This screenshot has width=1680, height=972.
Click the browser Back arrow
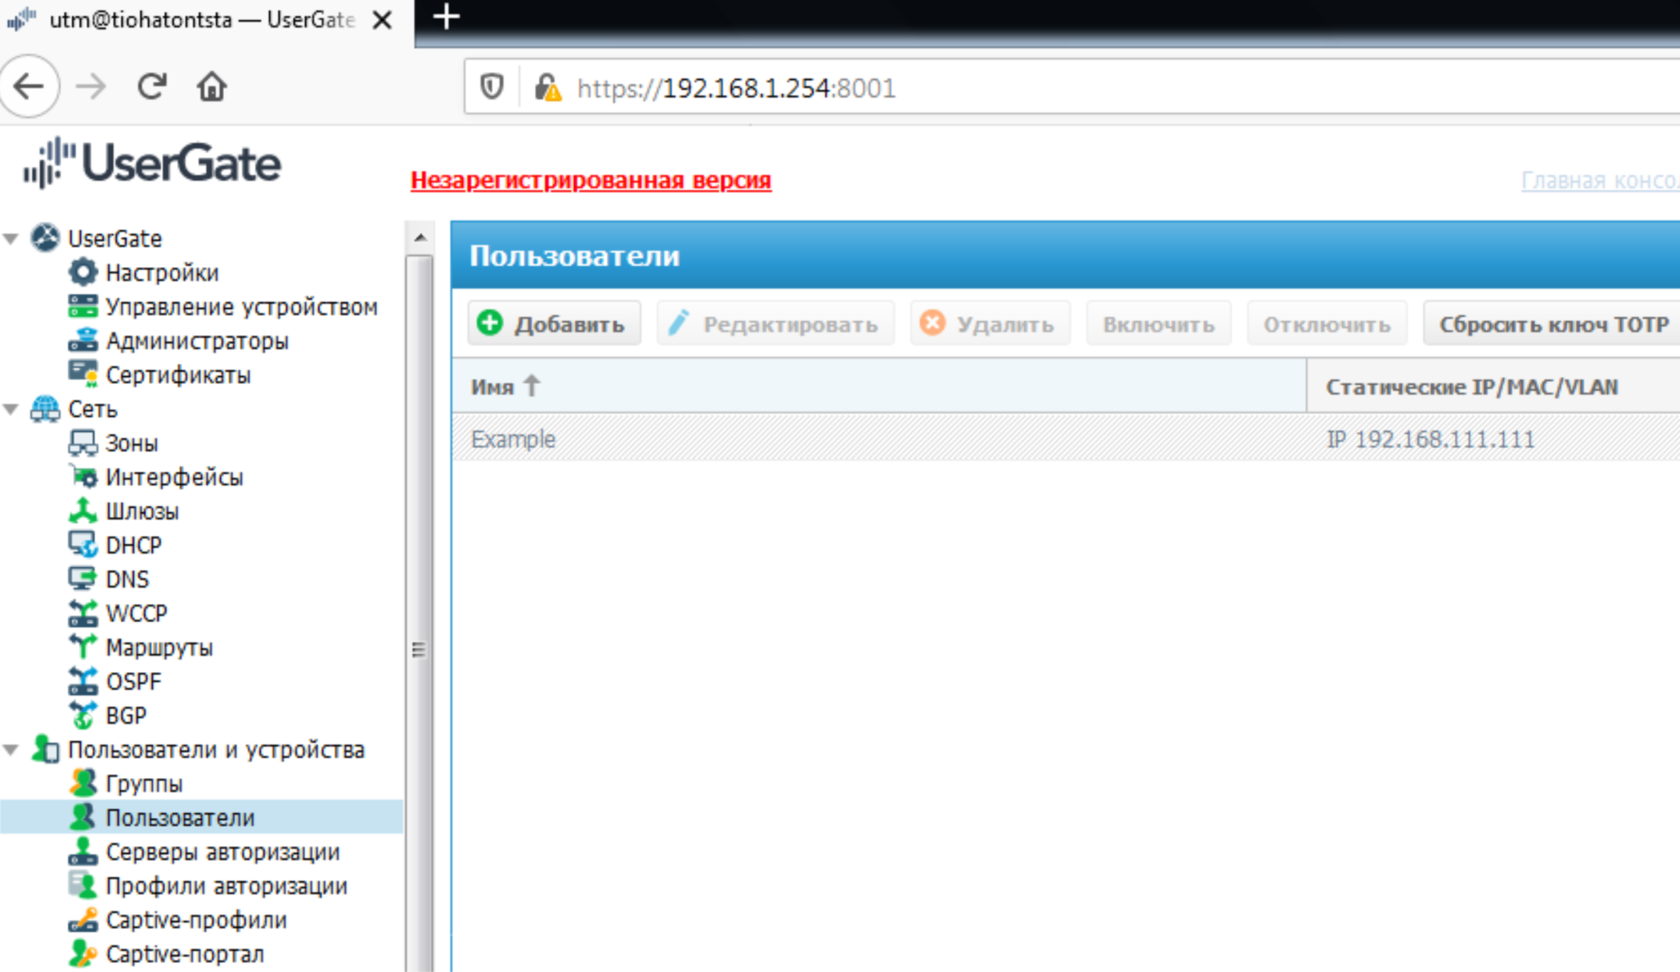point(29,87)
